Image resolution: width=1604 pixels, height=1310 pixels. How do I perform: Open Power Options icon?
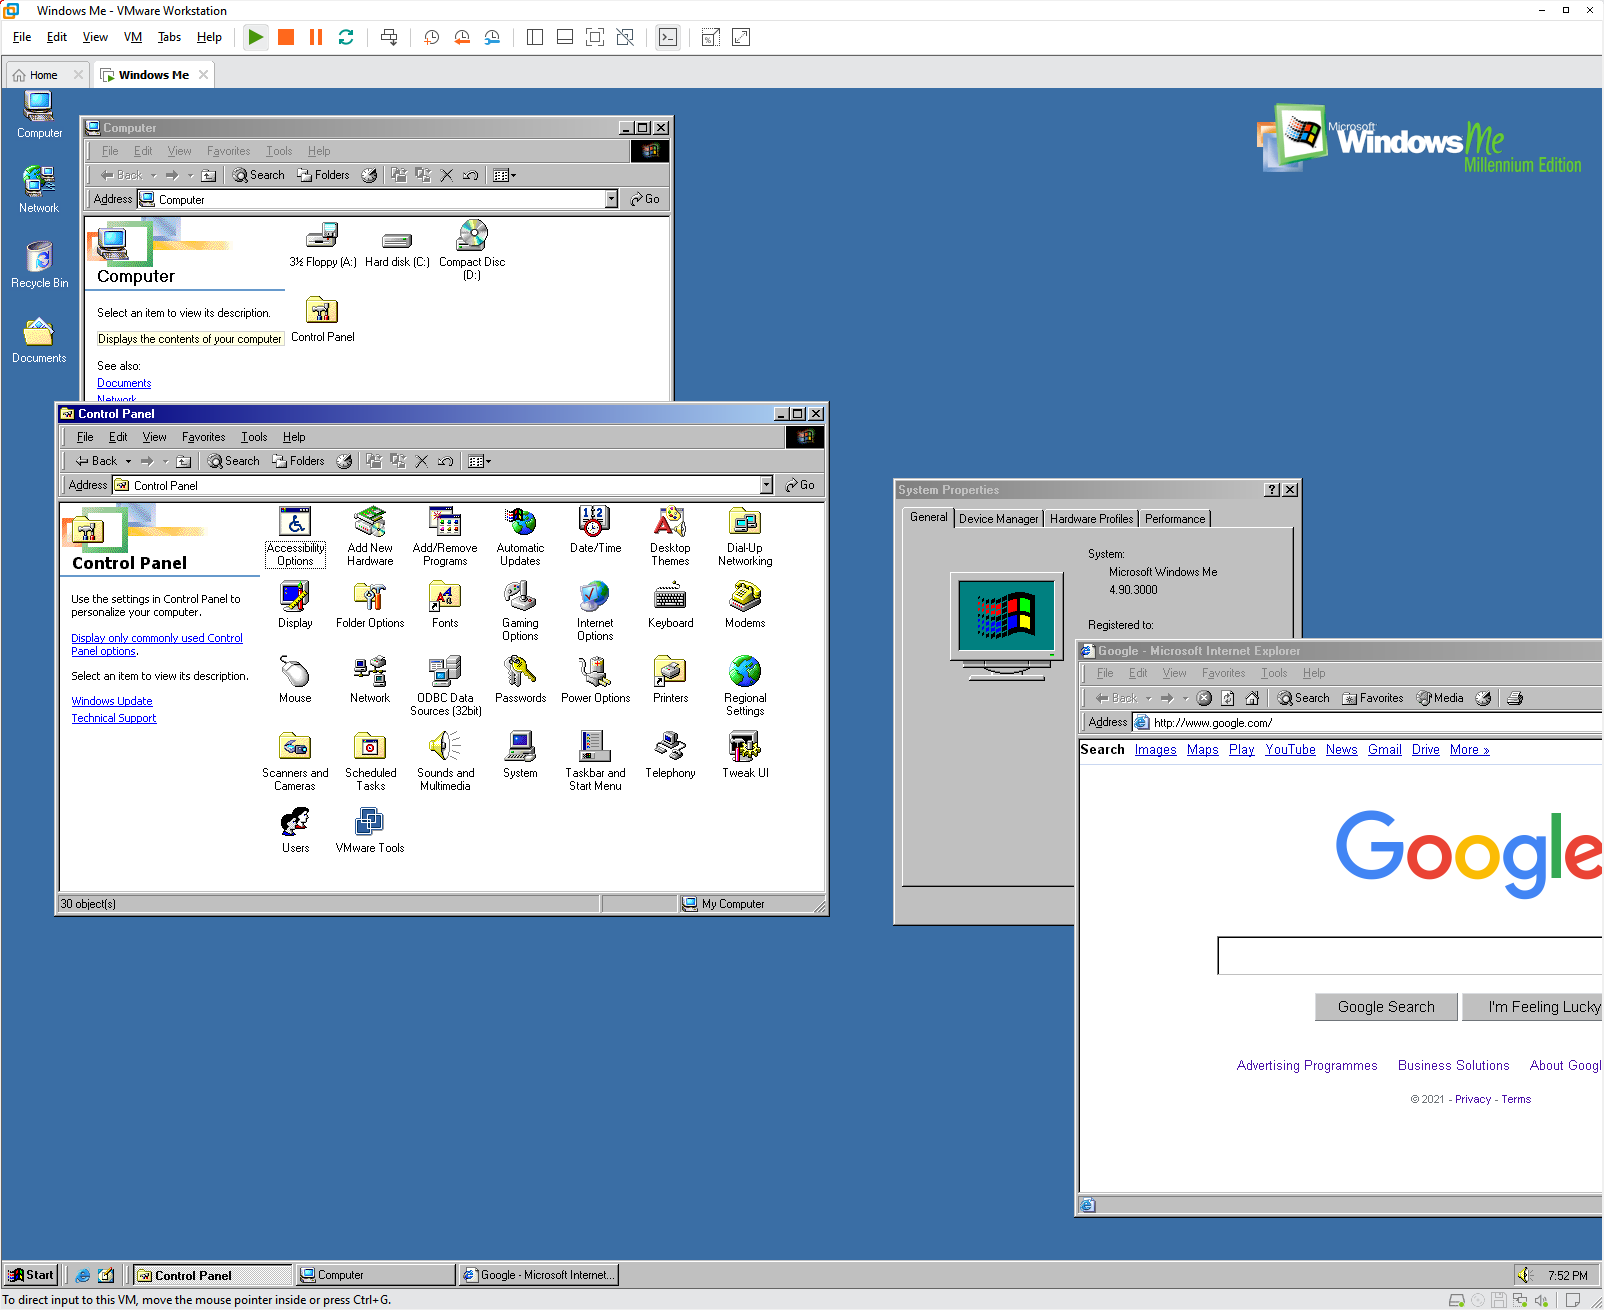[595, 680]
